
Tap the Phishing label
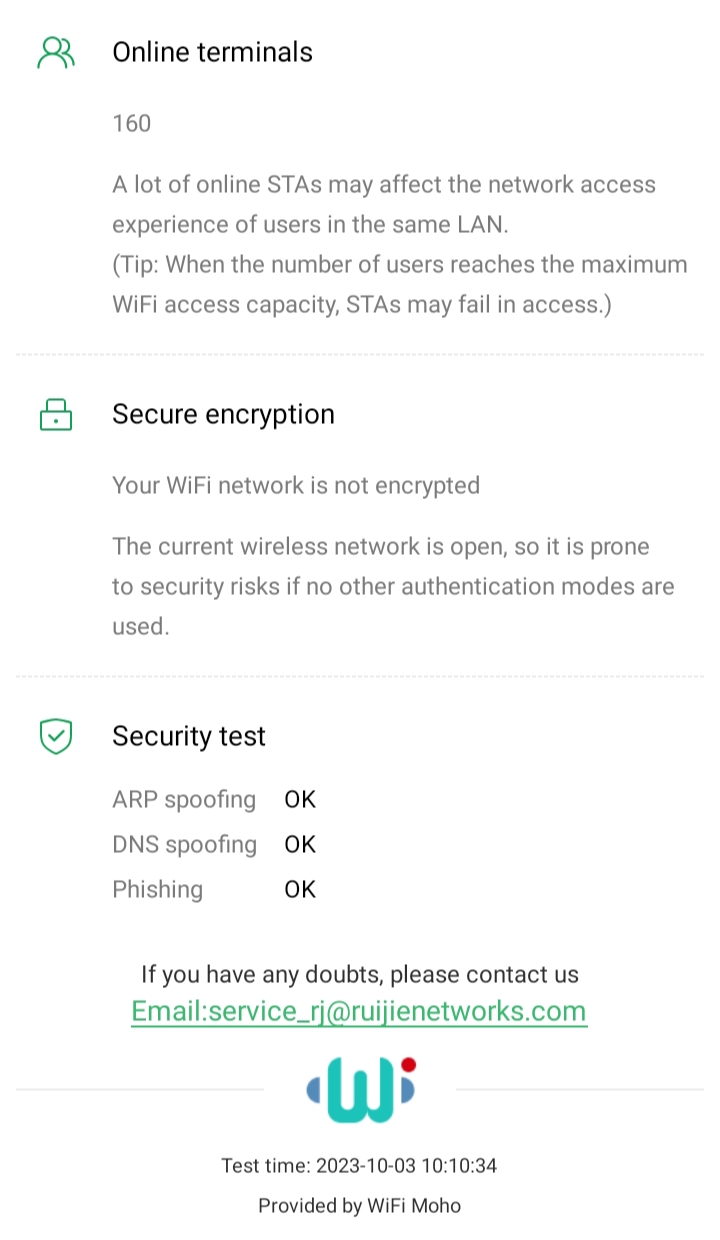pyautogui.click(x=157, y=890)
